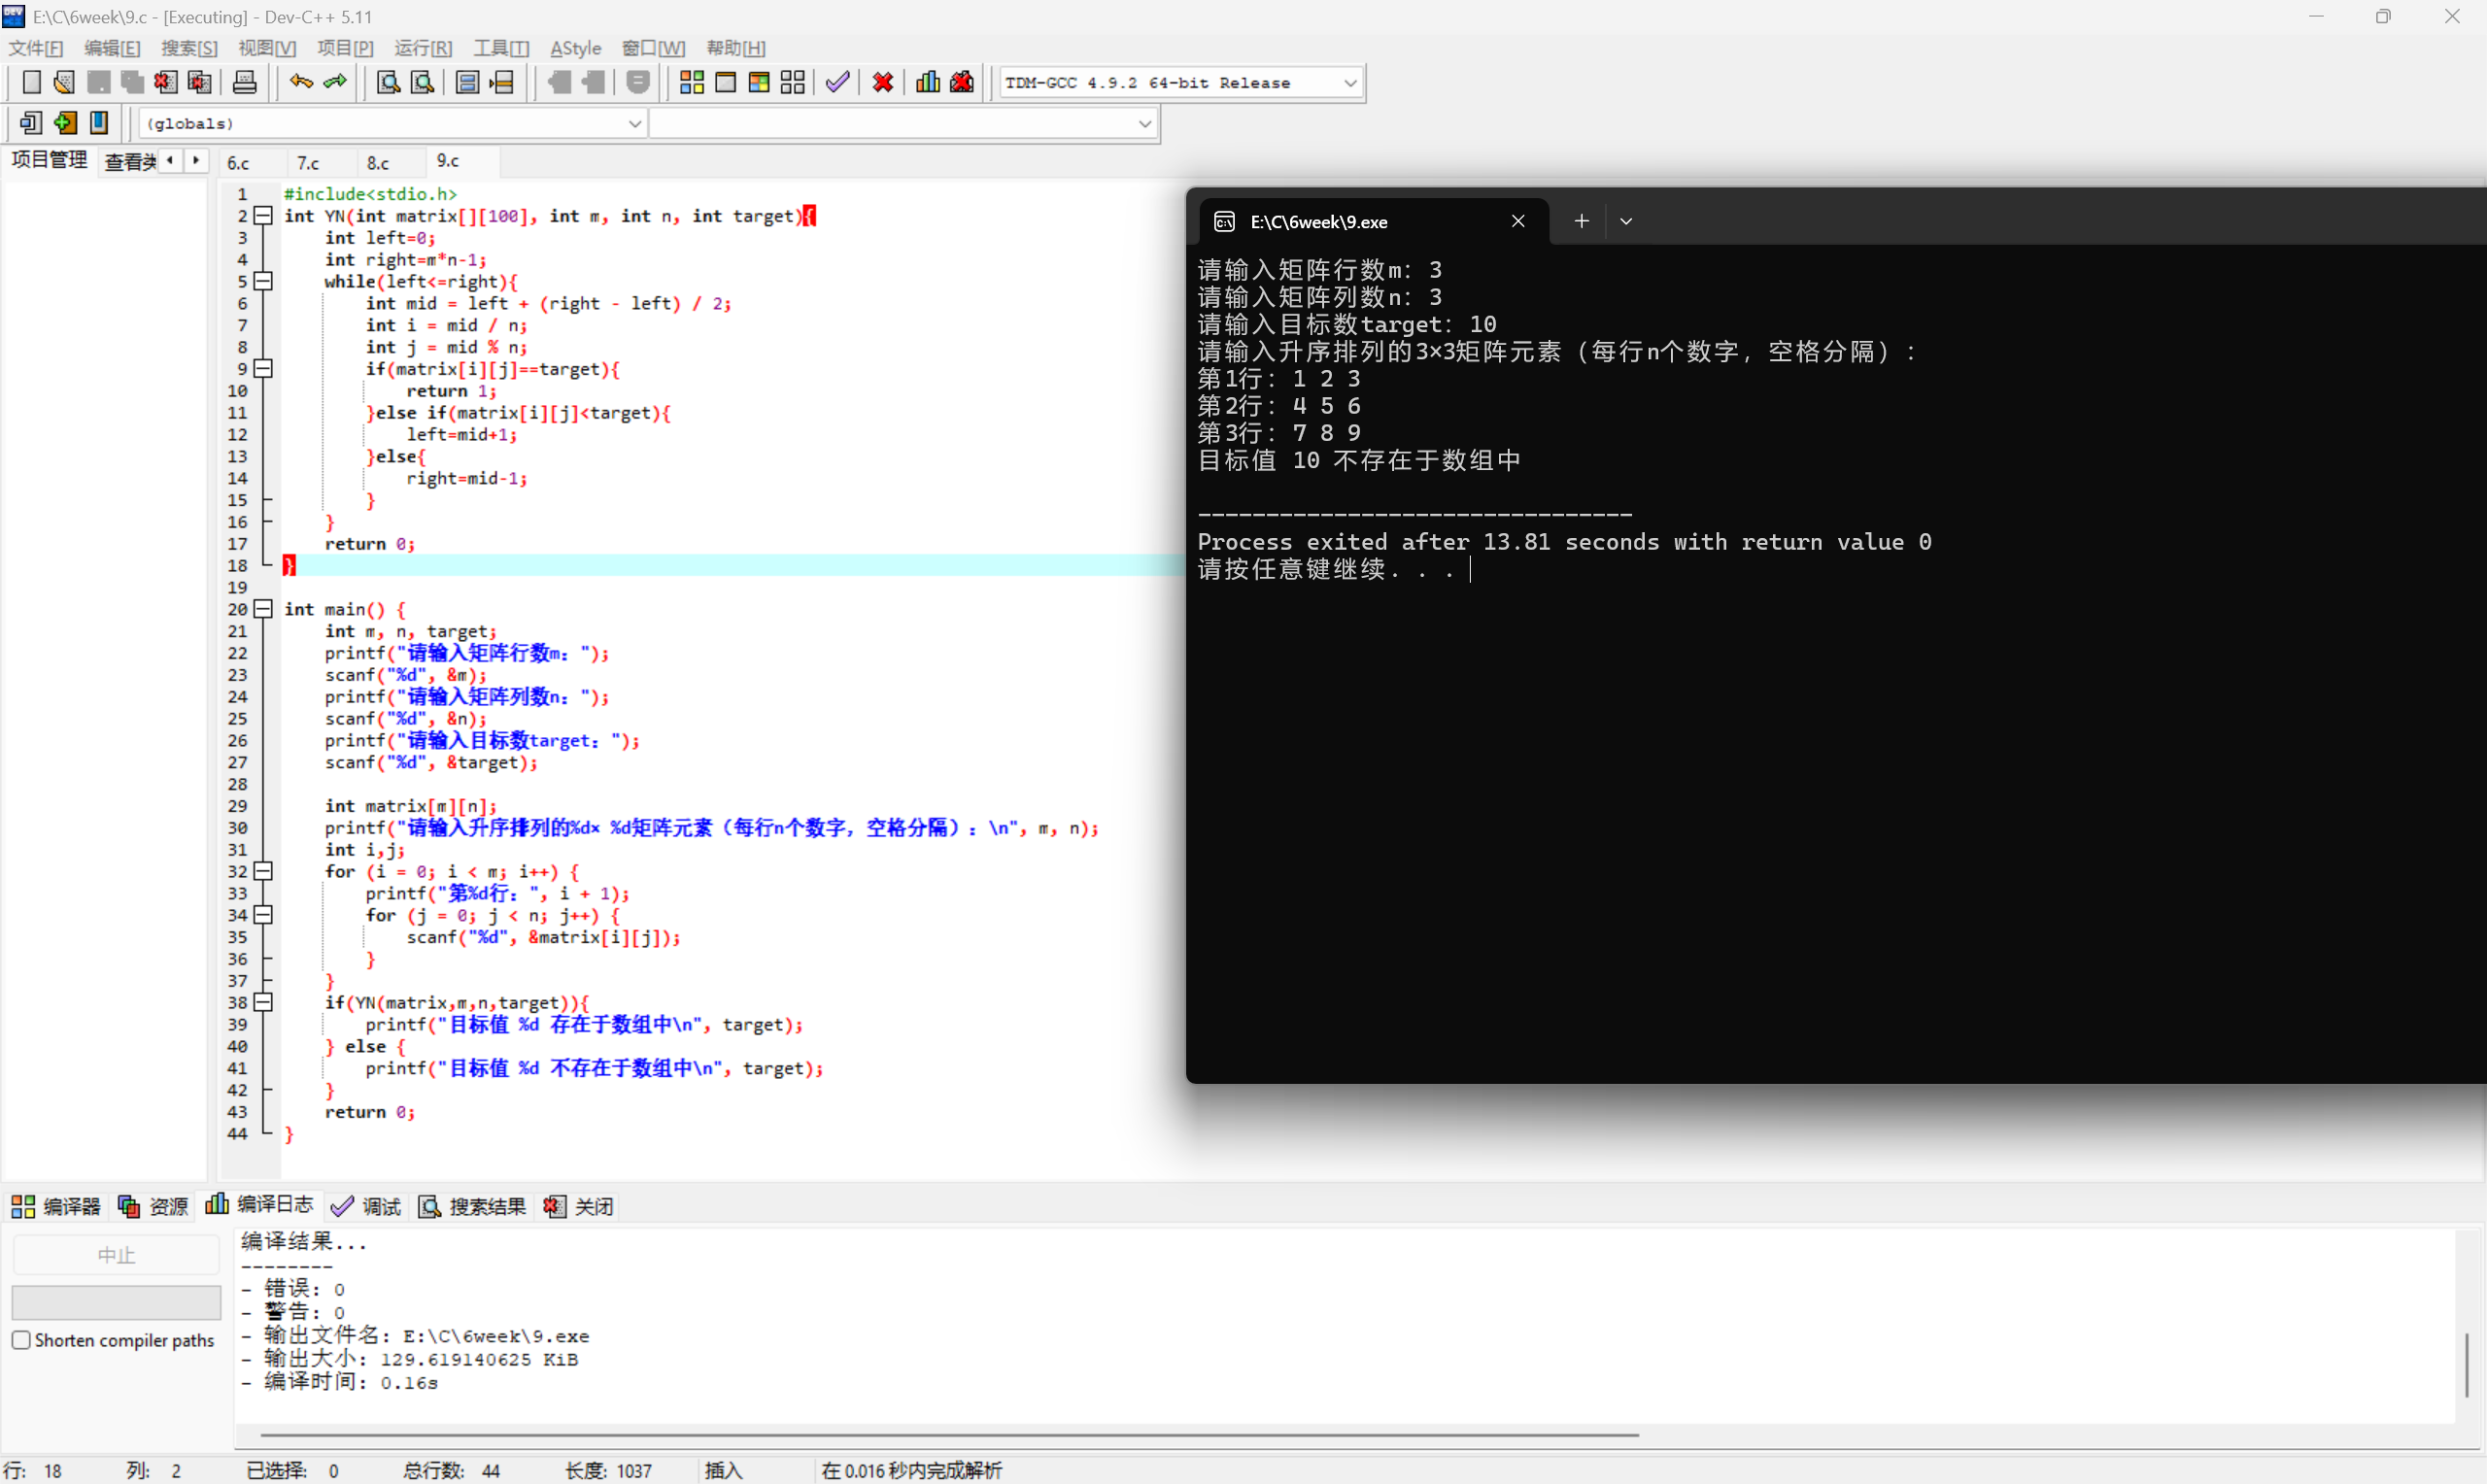The height and width of the screenshot is (1484, 2487).
Task: Expand the (globals) scope dropdown
Action: tap(634, 123)
